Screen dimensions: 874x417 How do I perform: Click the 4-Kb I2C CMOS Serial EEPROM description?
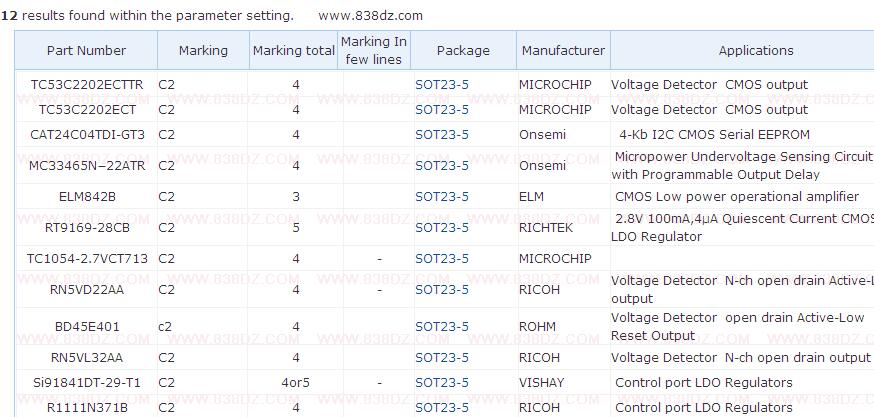[714, 135]
